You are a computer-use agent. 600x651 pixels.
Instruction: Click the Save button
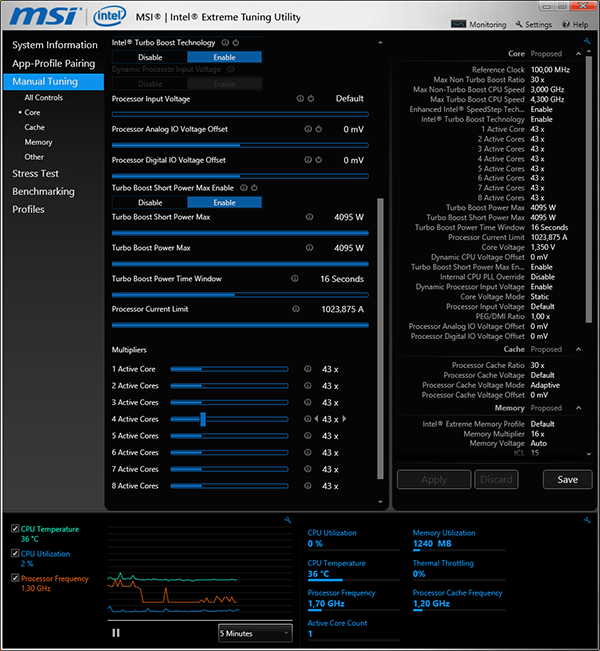(567, 480)
